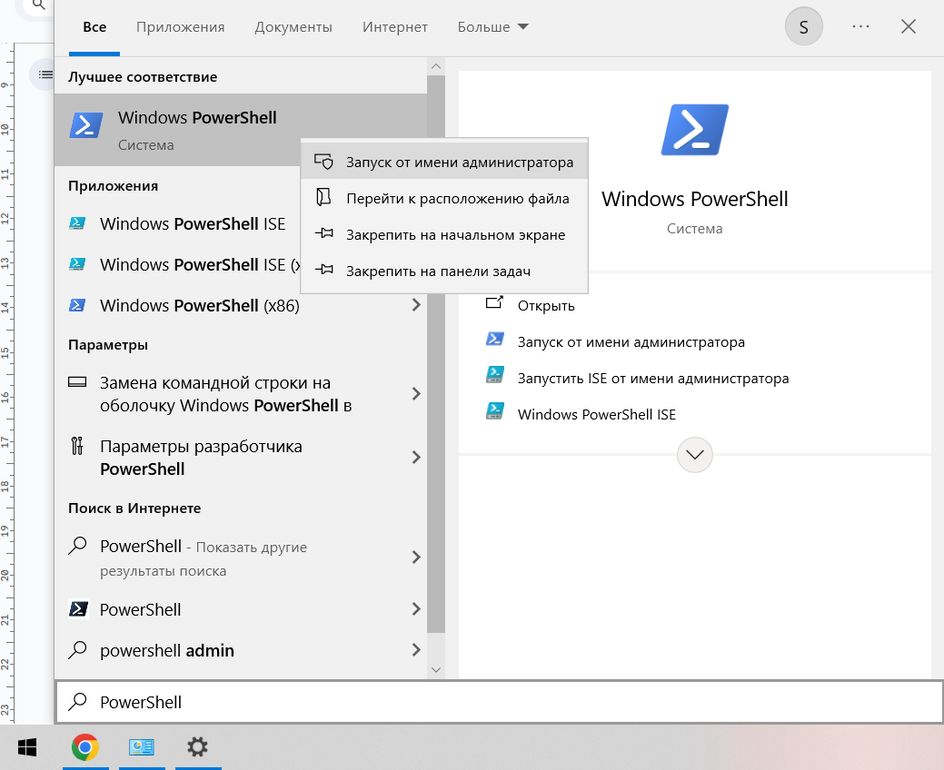Click the ISE icon beside 'Запустить ISE от имени администратора'
The image size is (944, 770).
tap(495, 375)
